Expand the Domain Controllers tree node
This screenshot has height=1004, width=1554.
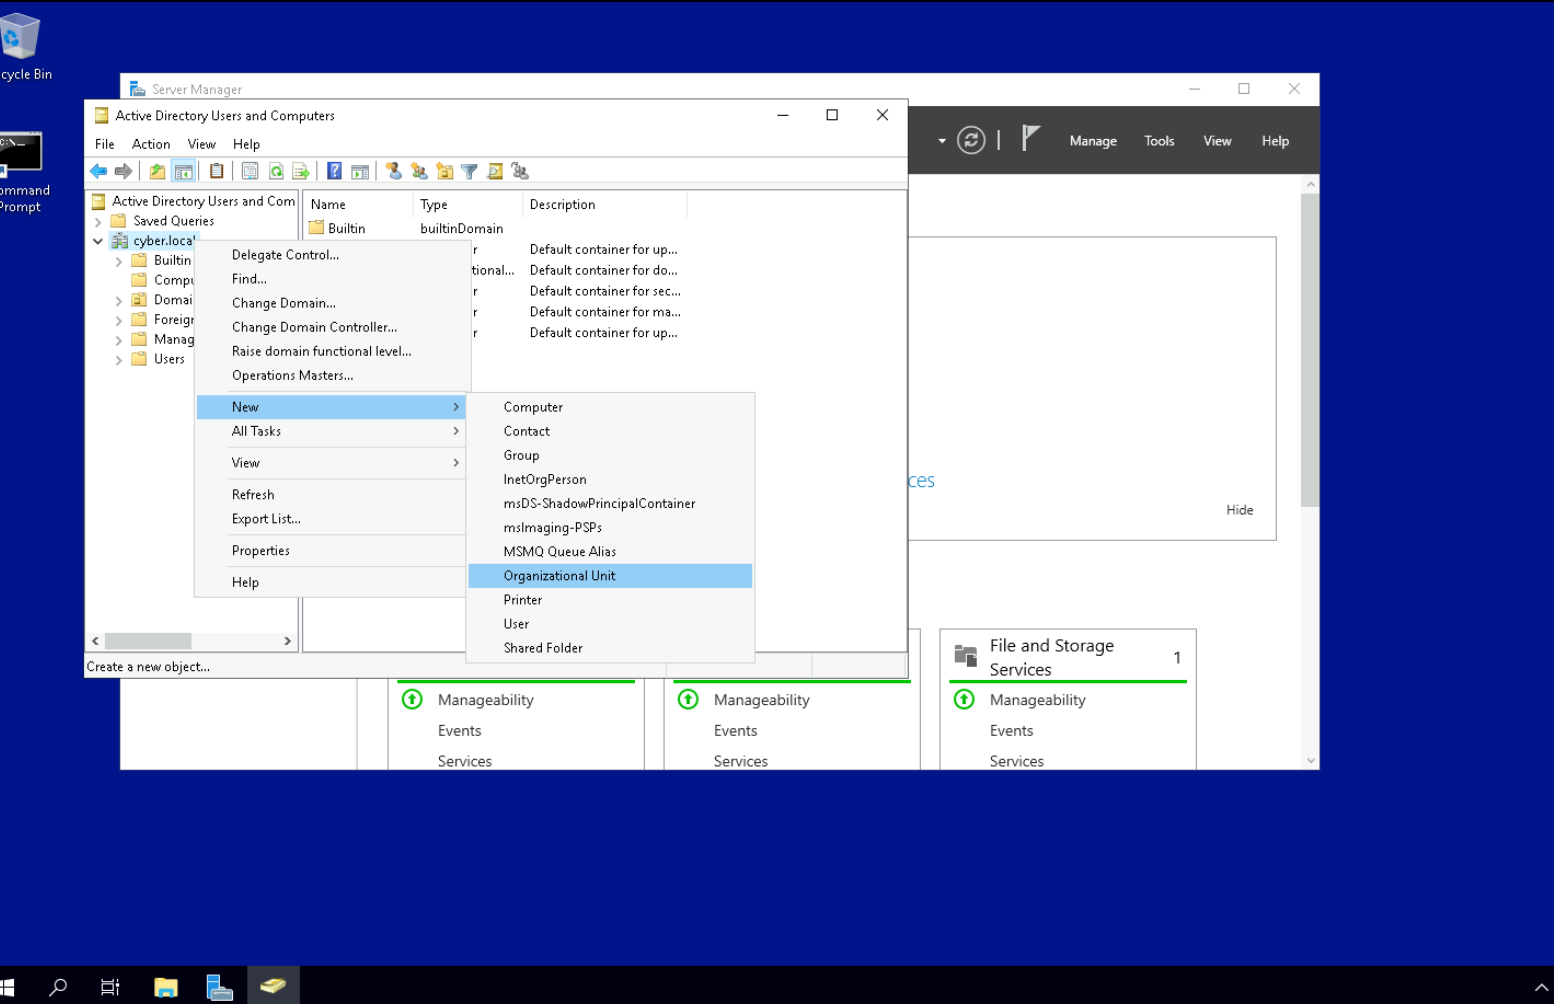[119, 300]
